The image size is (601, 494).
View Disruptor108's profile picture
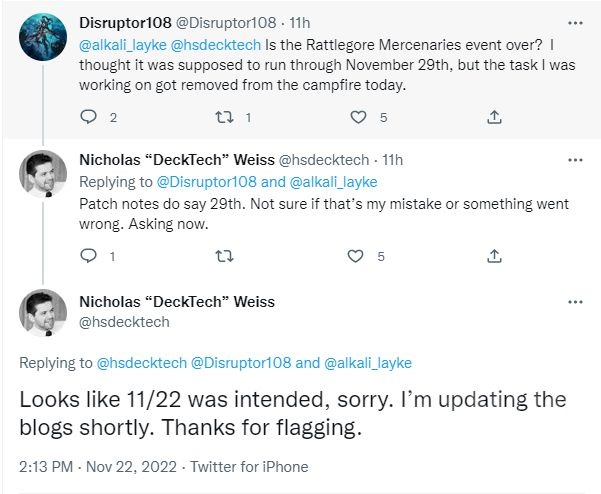click(43, 37)
